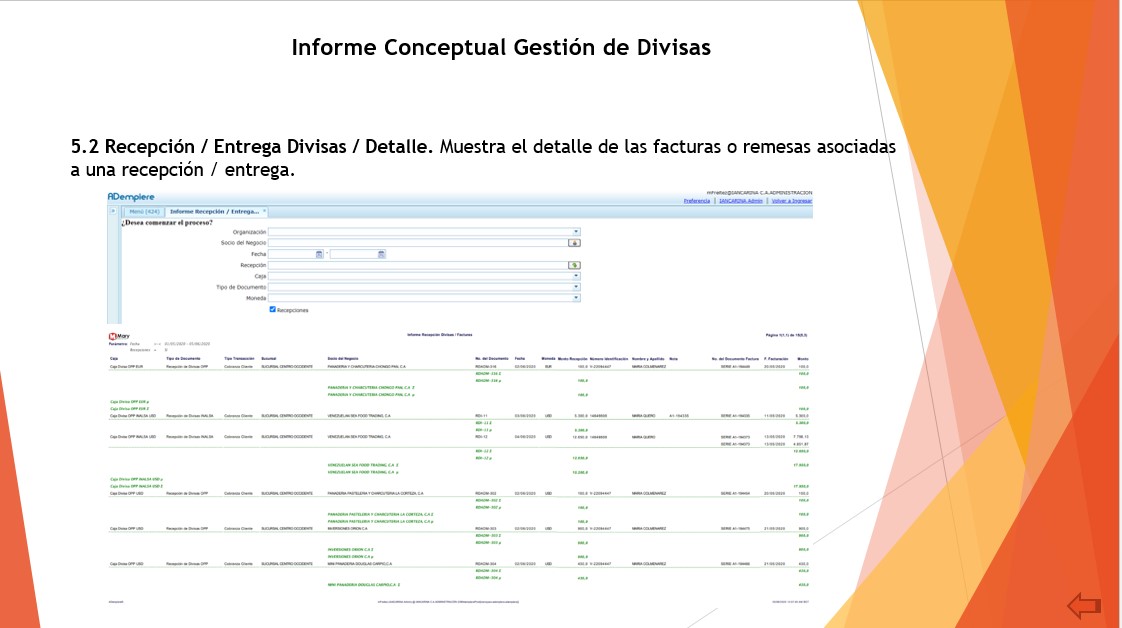Image resolution: width=1122 pixels, height=628 pixels.
Task: Click the Mary logo in the report
Action: pos(119,336)
